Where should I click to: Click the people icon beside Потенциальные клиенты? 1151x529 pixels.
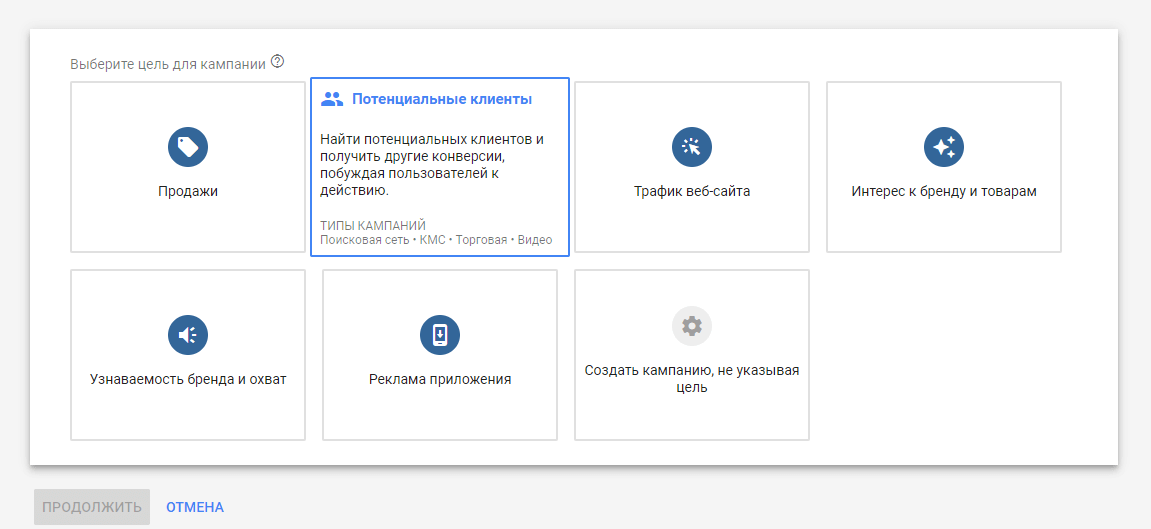[333, 100]
